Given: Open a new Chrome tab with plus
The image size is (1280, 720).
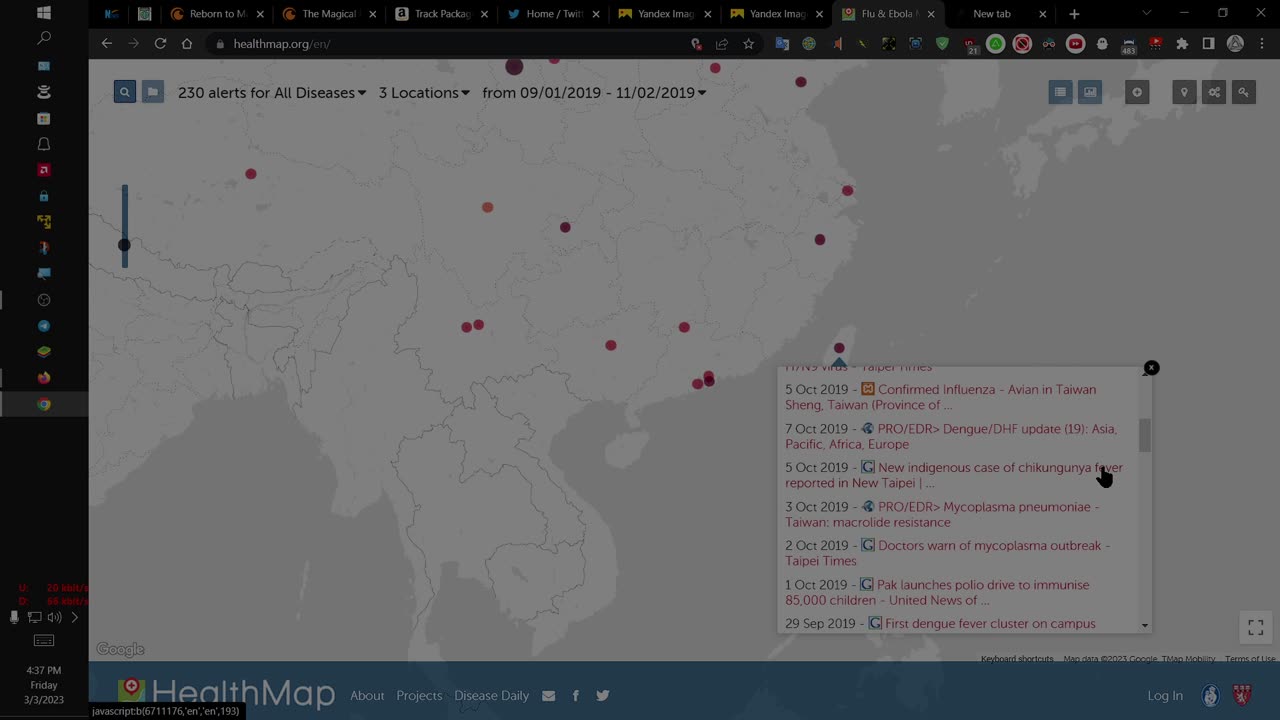Looking at the screenshot, I should click(1074, 14).
